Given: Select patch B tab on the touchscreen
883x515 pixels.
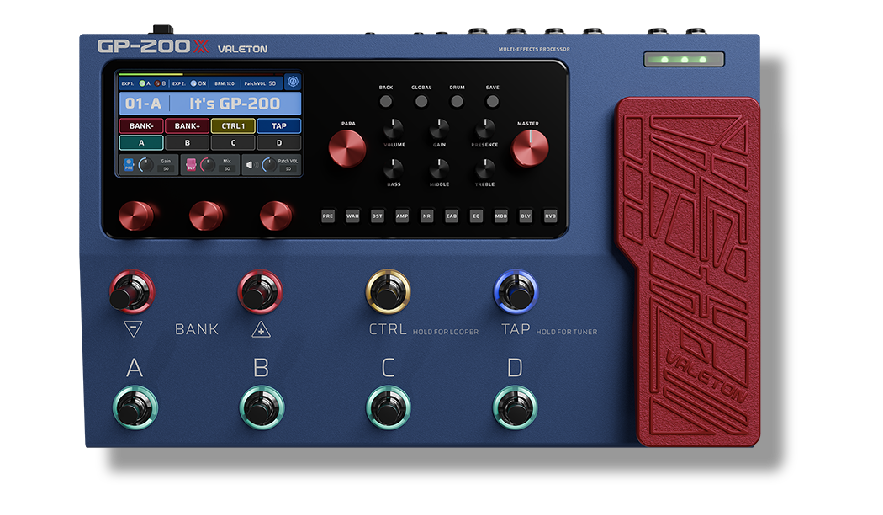Looking at the screenshot, I should (x=188, y=143).
